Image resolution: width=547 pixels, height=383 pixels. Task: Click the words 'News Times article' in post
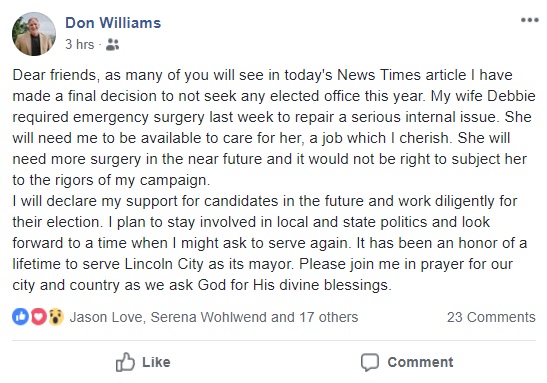(x=402, y=75)
